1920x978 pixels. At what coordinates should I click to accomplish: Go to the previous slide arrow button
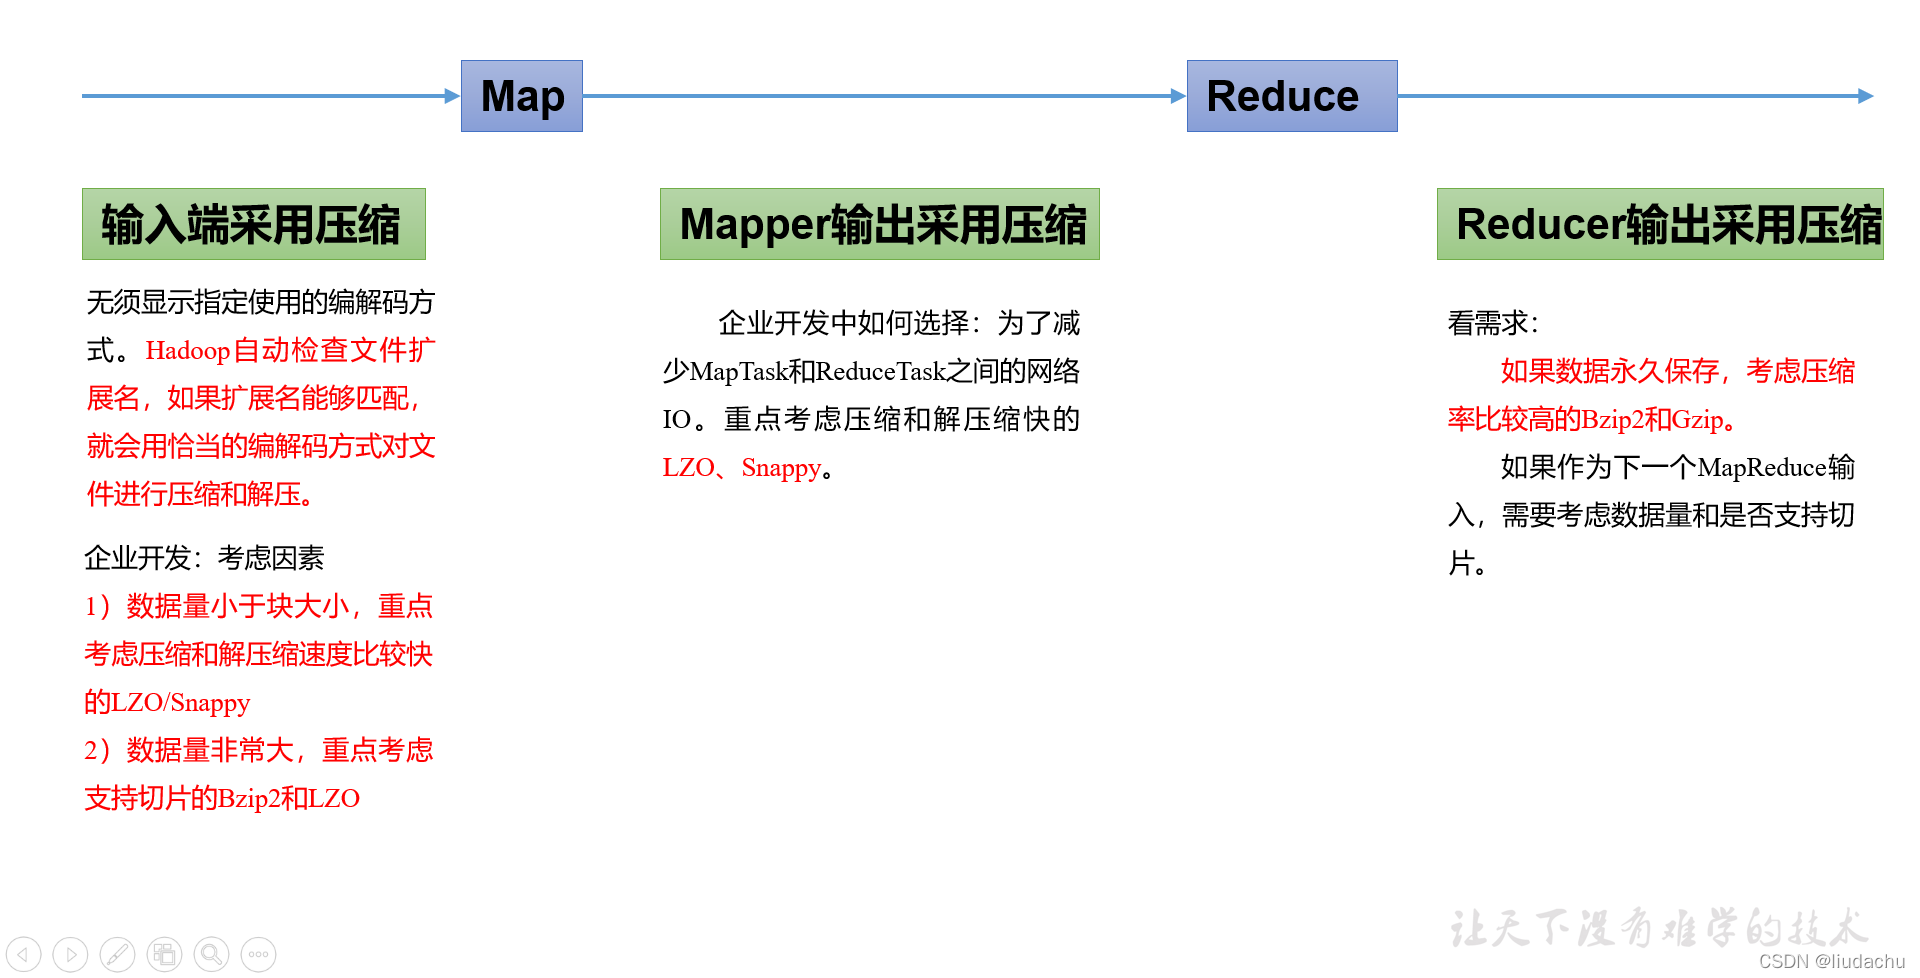24,954
